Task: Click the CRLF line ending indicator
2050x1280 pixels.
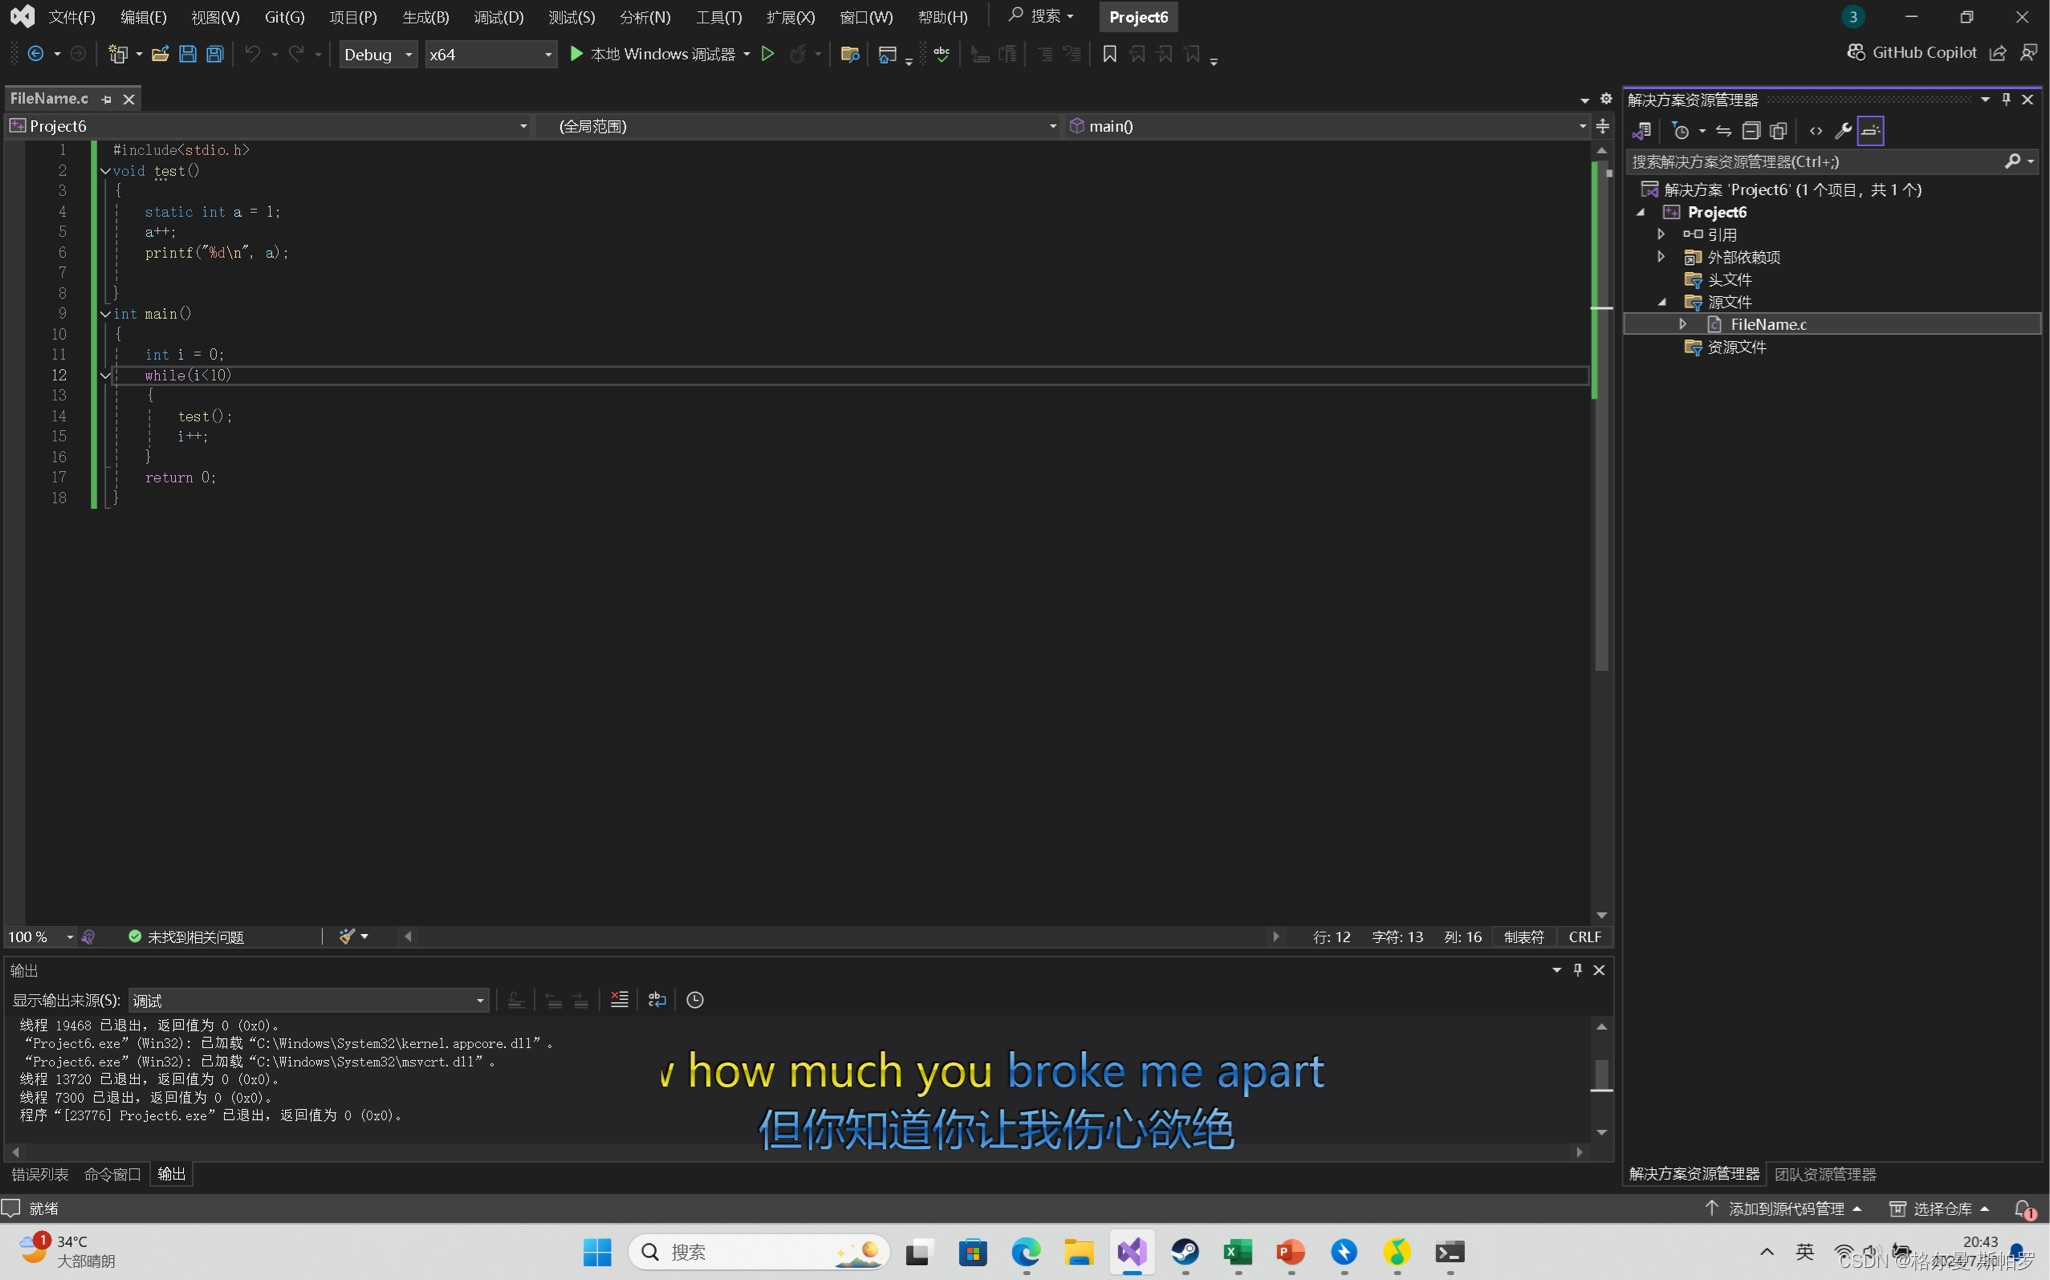Action: tap(1584, 937)
